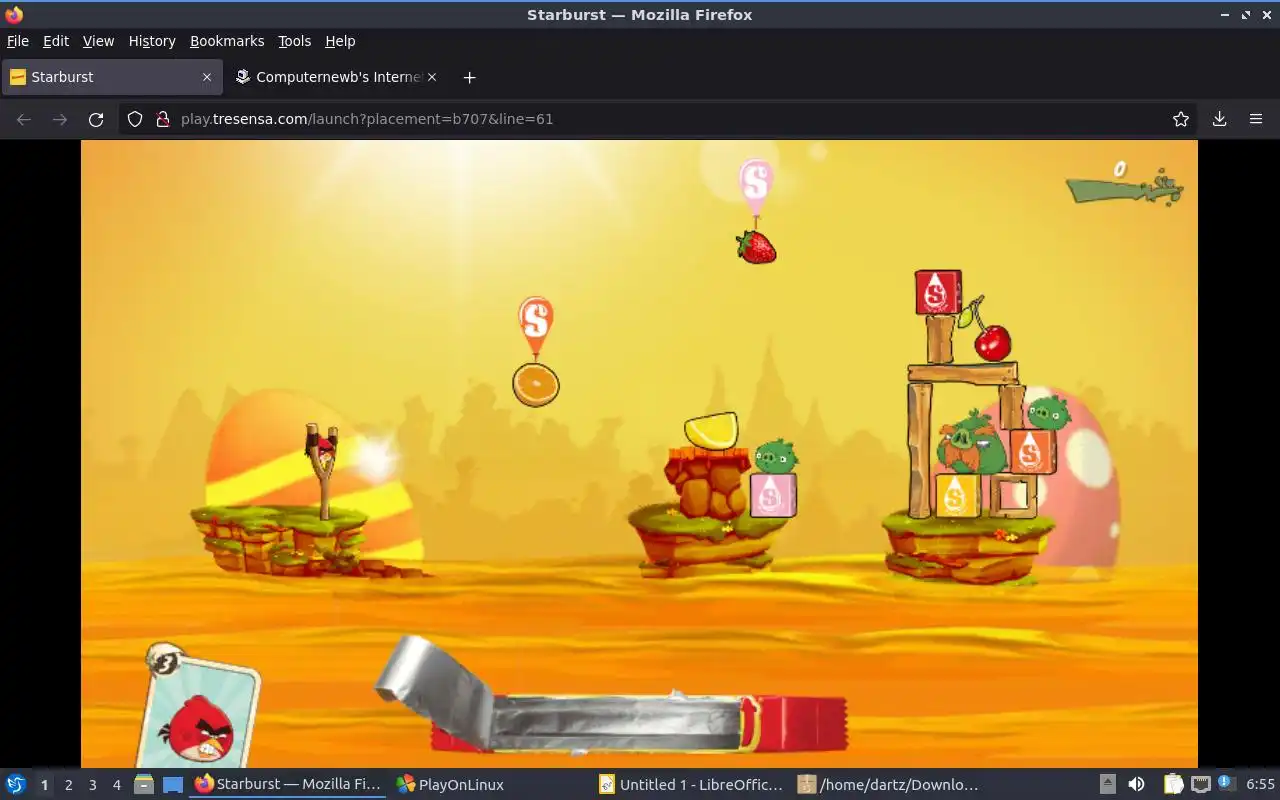The image size is (1280, 800).
Task: Switch to PlayOnLinux window
Action: click(x=450, y=785)
